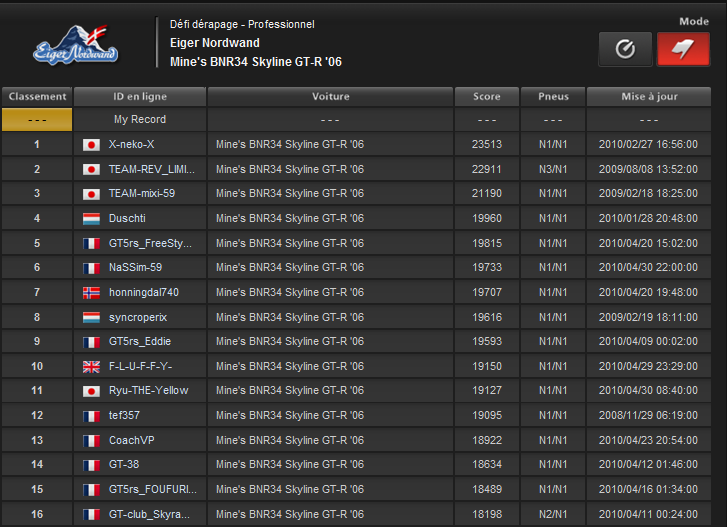Select the My Record row label

click(140, 120)
